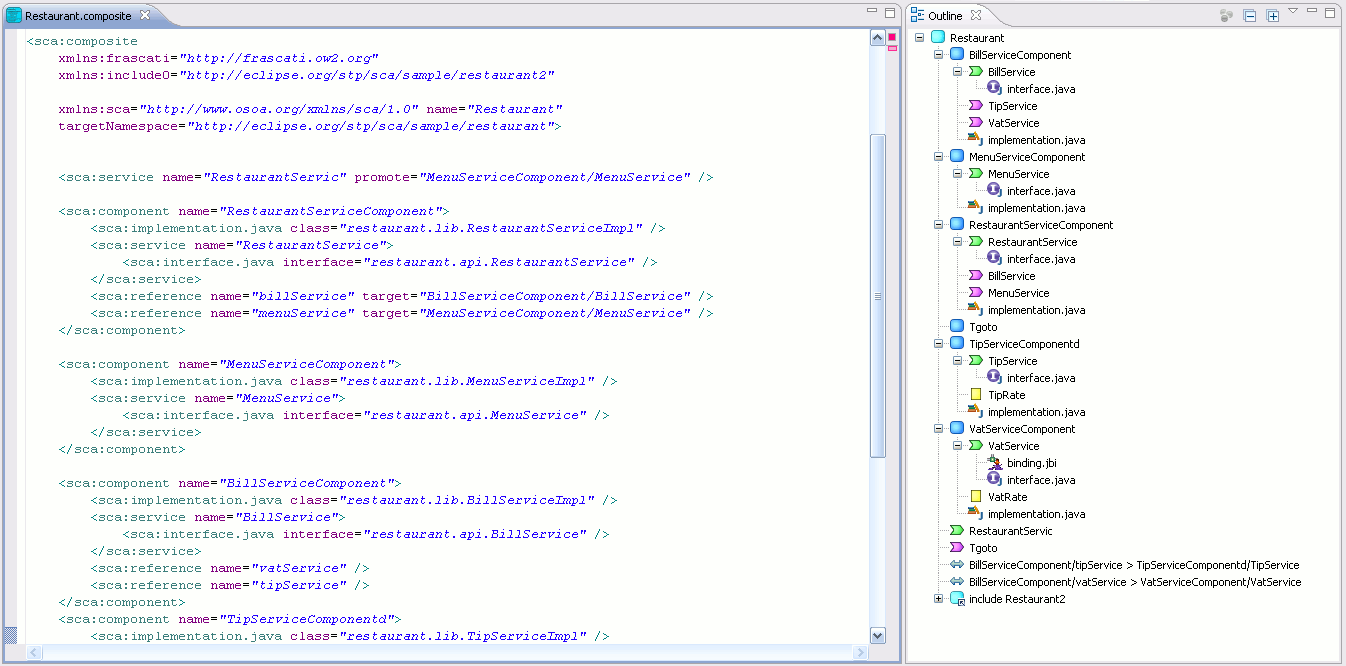The image size is (1346, 666).
Task: Click the pink error marker atop overview ruler
Action: coord(892,37)
